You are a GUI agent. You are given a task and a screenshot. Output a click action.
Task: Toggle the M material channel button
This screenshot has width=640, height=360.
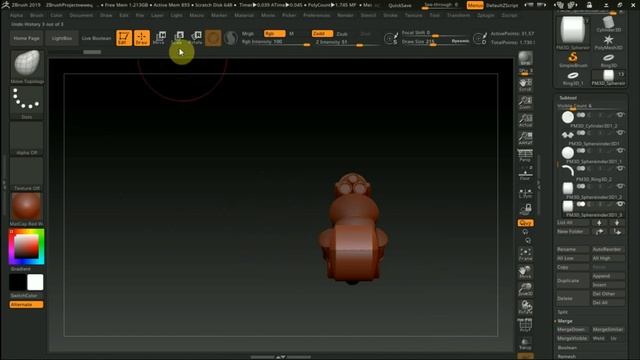click(x=291, y=33)
